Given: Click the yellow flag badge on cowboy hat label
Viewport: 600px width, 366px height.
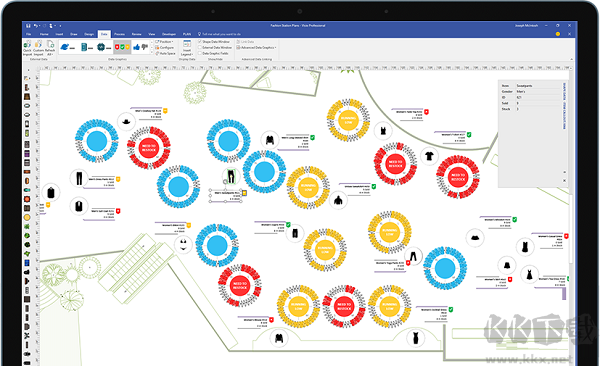Looking at the screenshot, I should coord(165,111).
